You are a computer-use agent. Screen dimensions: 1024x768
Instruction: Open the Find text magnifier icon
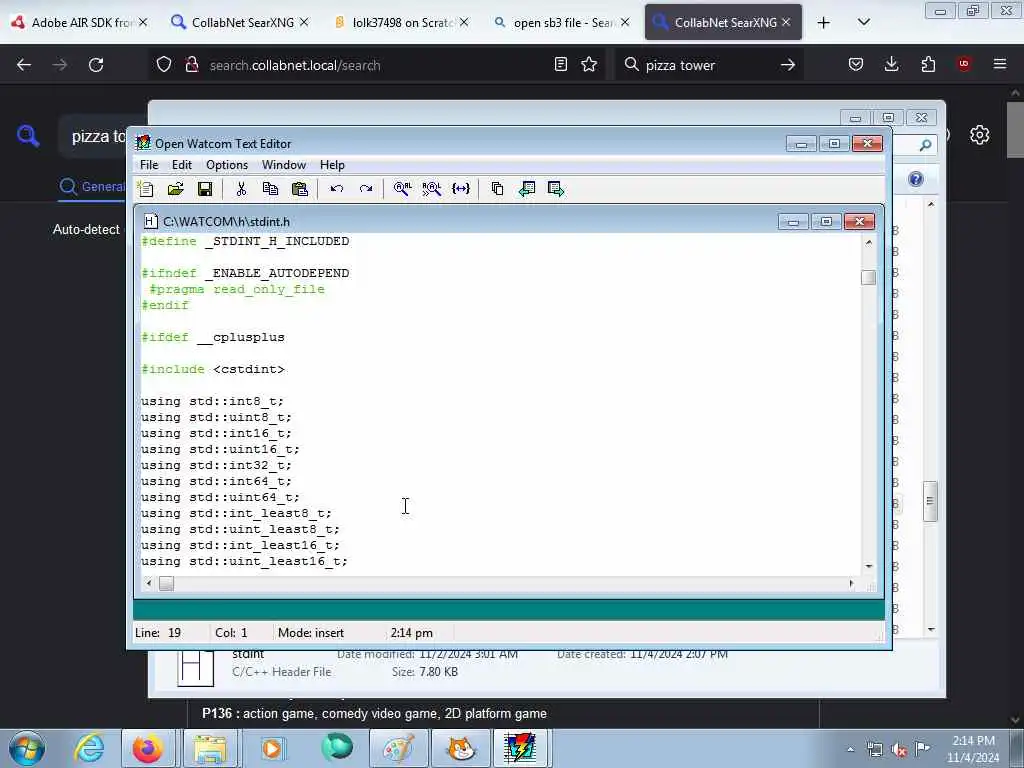pyautogui.click(x=402, y=189)
